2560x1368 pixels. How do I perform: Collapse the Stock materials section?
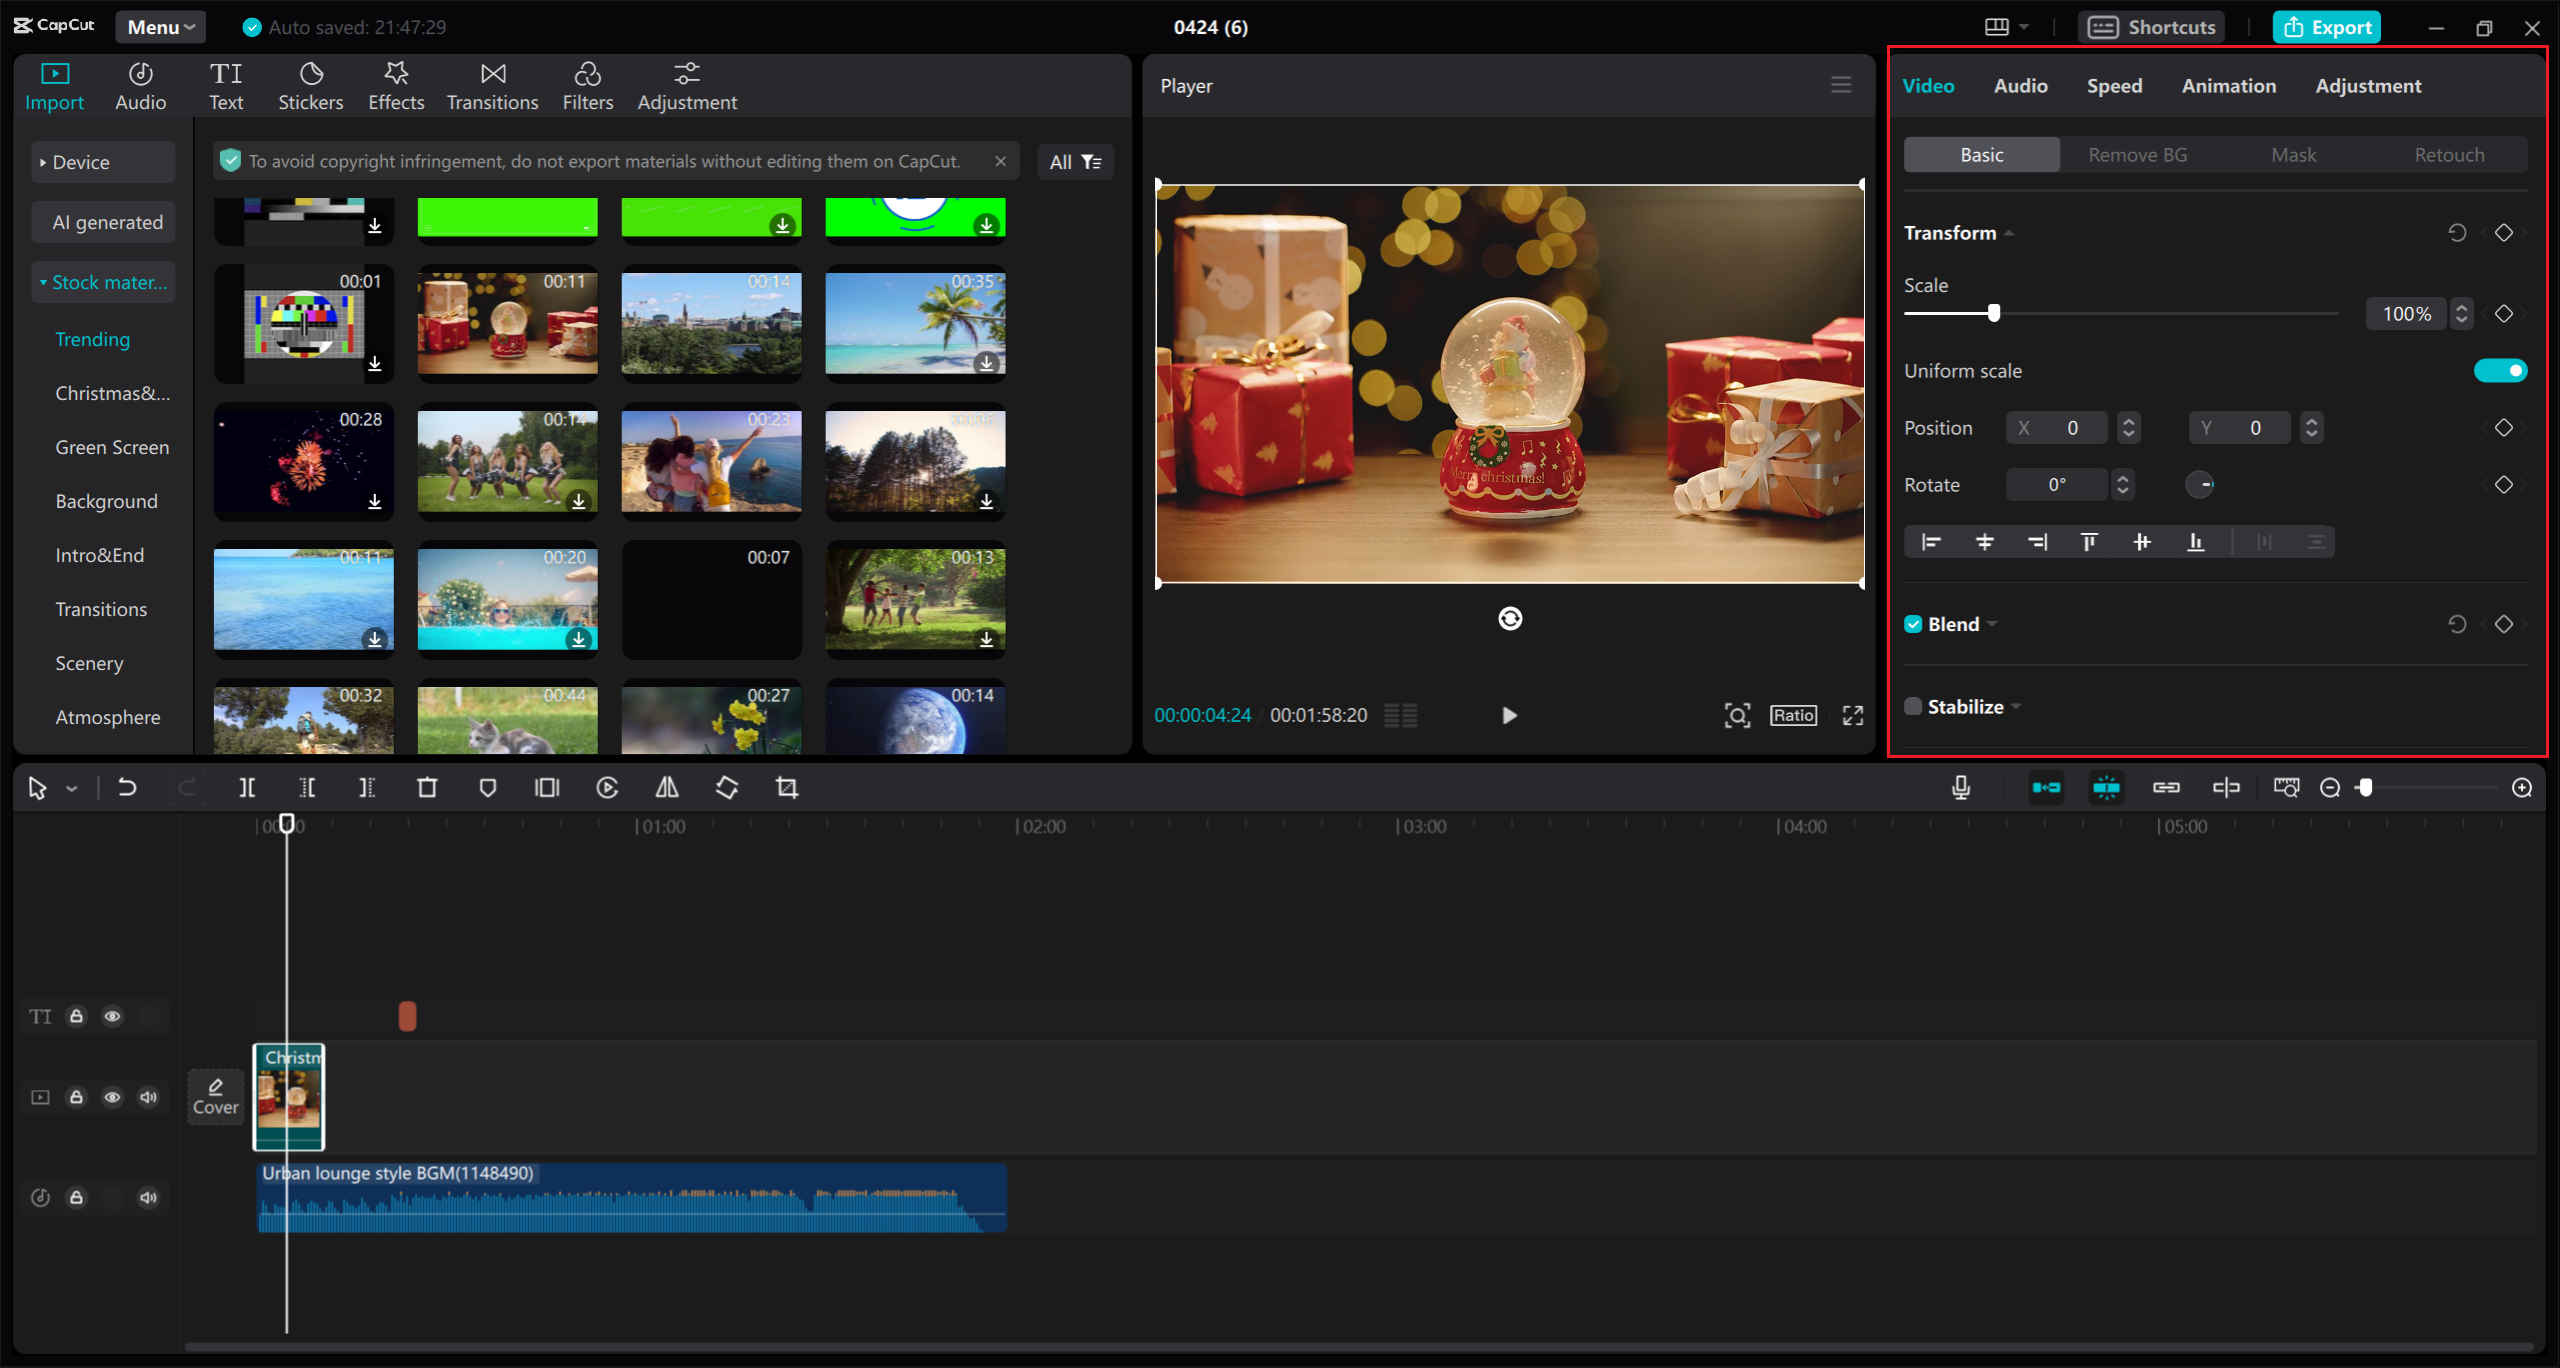click(x=103, y=283)
